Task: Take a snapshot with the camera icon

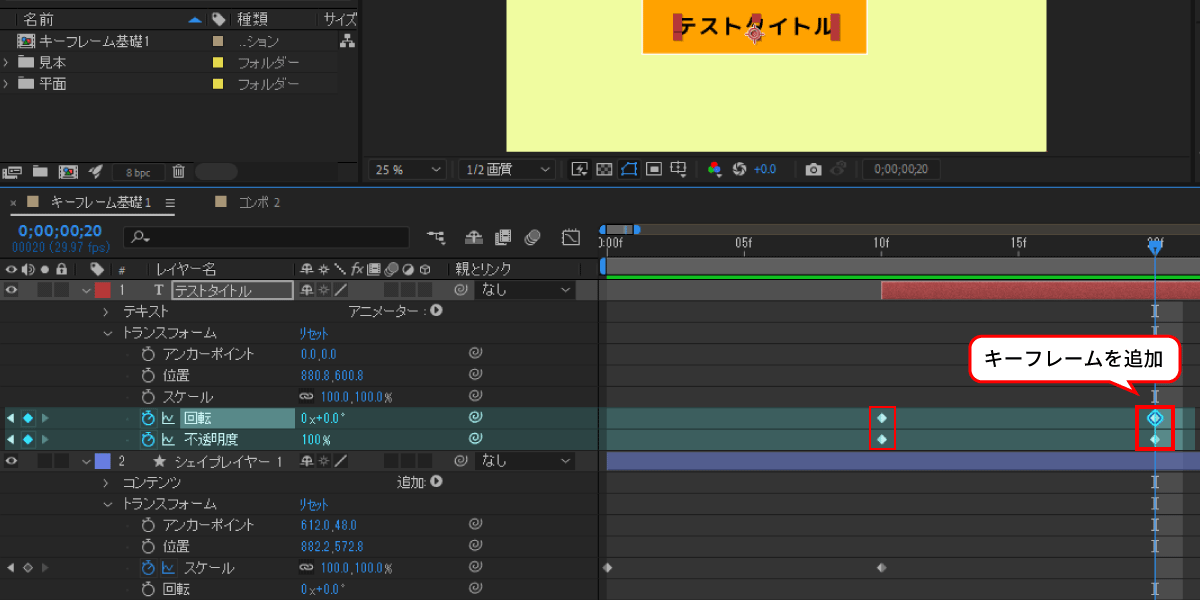Action: tap(814, 169)
